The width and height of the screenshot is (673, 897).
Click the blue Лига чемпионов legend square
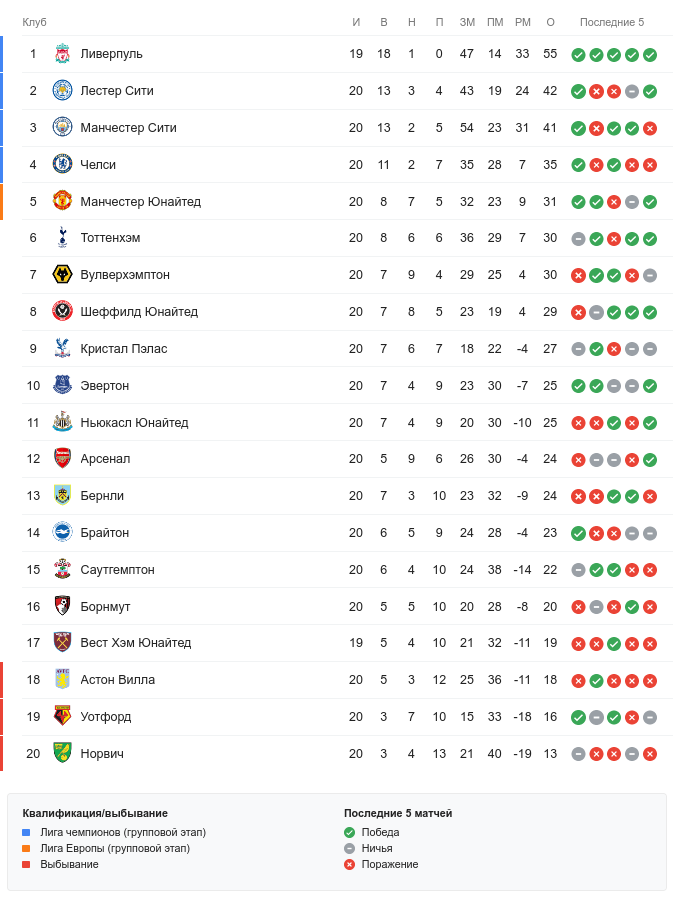pos(27,832)
